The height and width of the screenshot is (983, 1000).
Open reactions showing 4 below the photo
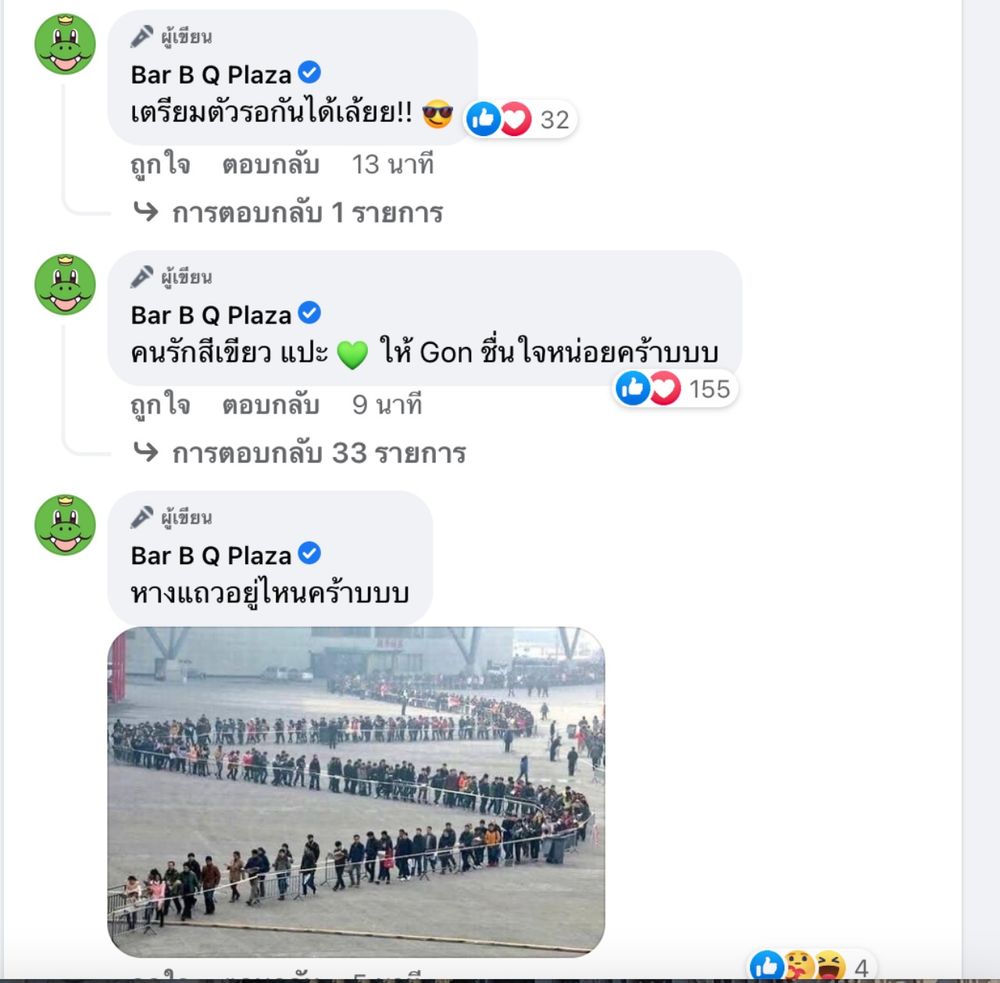coord(810,966)
